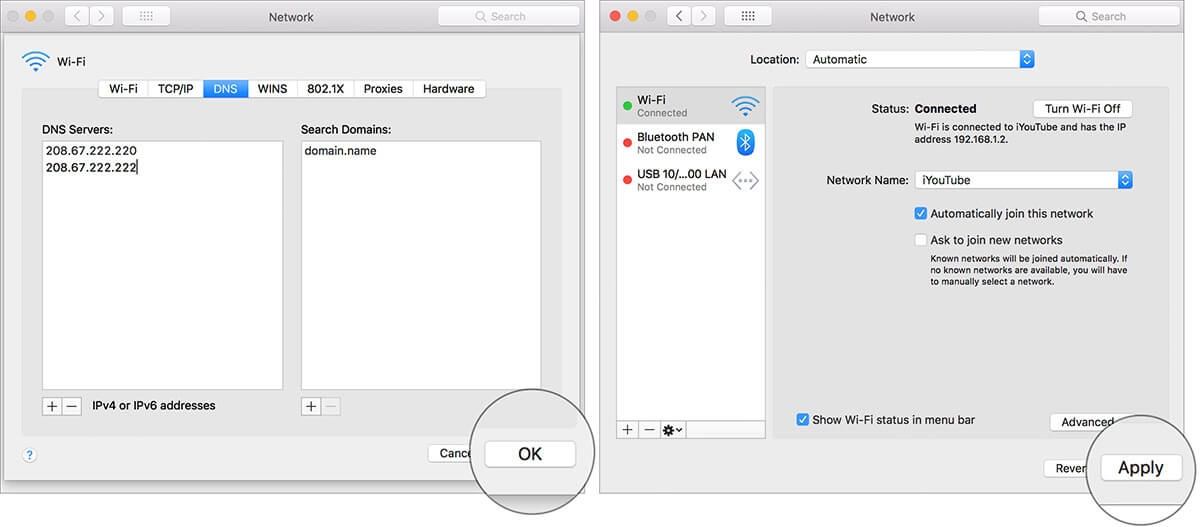Viewport: 1200px width, 527px height.
Task: Toggle Automatically join this network checkbox
Action: 921,213
